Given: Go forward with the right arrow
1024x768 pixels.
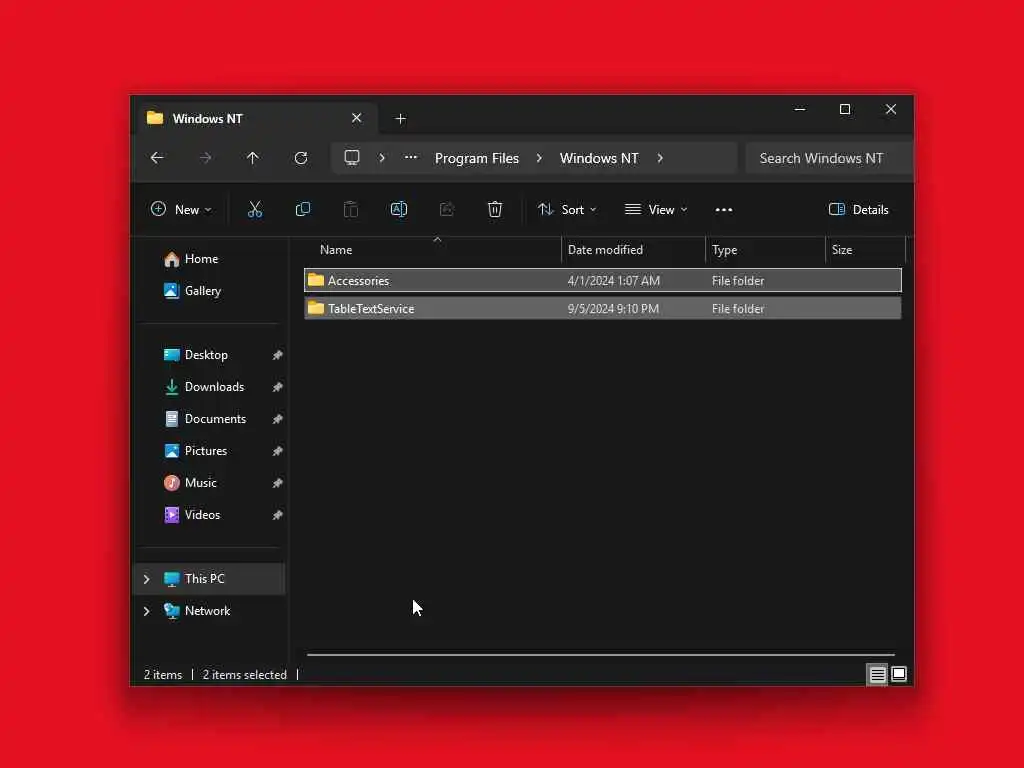Looking at the screenshot, I should click(205, 158).
